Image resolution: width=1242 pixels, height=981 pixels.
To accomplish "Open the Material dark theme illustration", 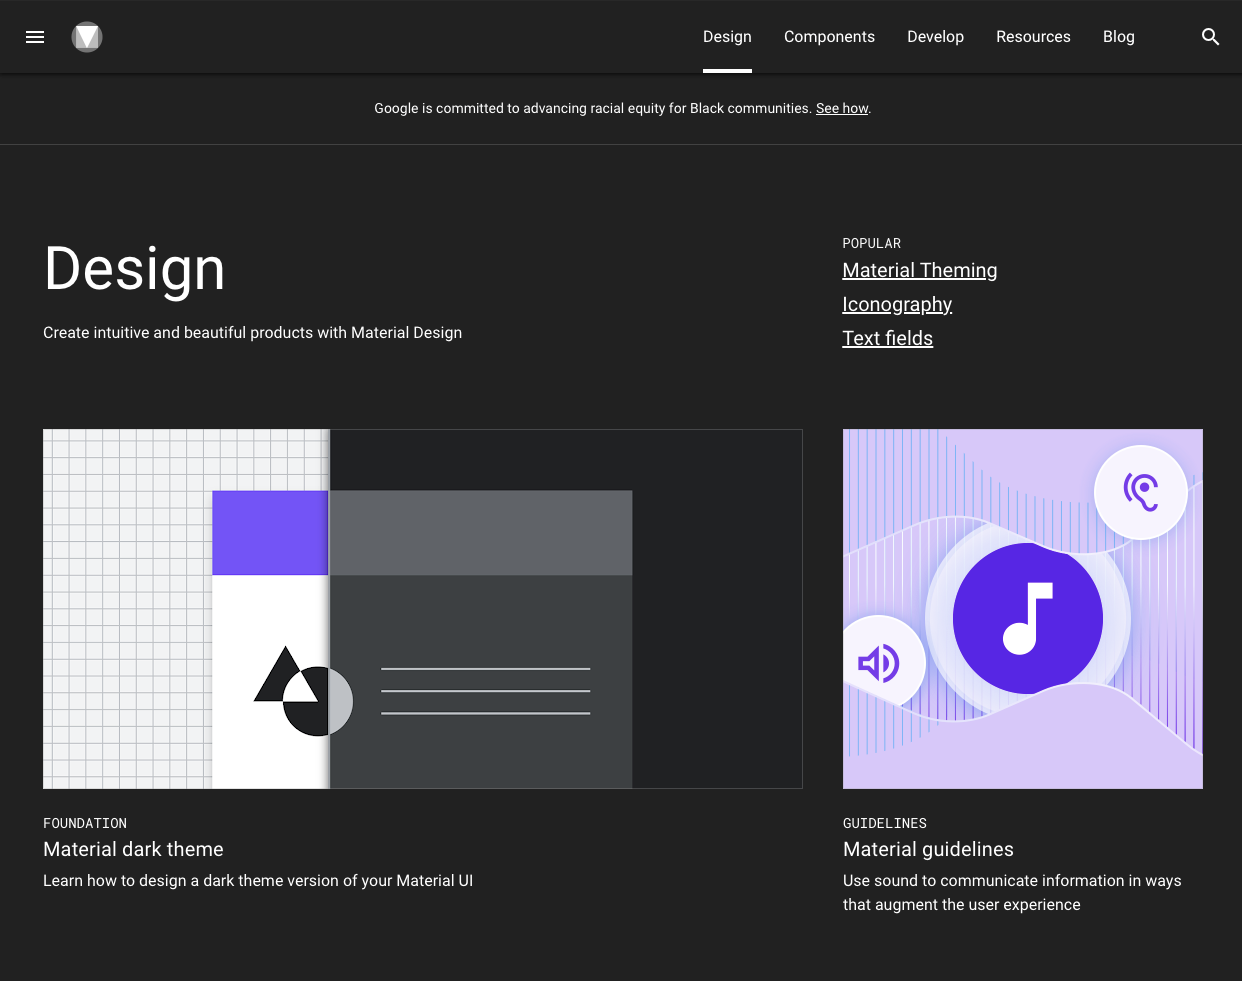I will (x=423, y=609).
